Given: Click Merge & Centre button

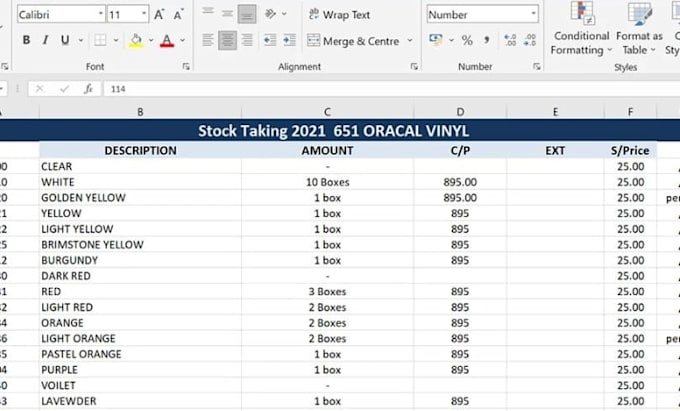Looking at the screenshot, I should [353, 41].
